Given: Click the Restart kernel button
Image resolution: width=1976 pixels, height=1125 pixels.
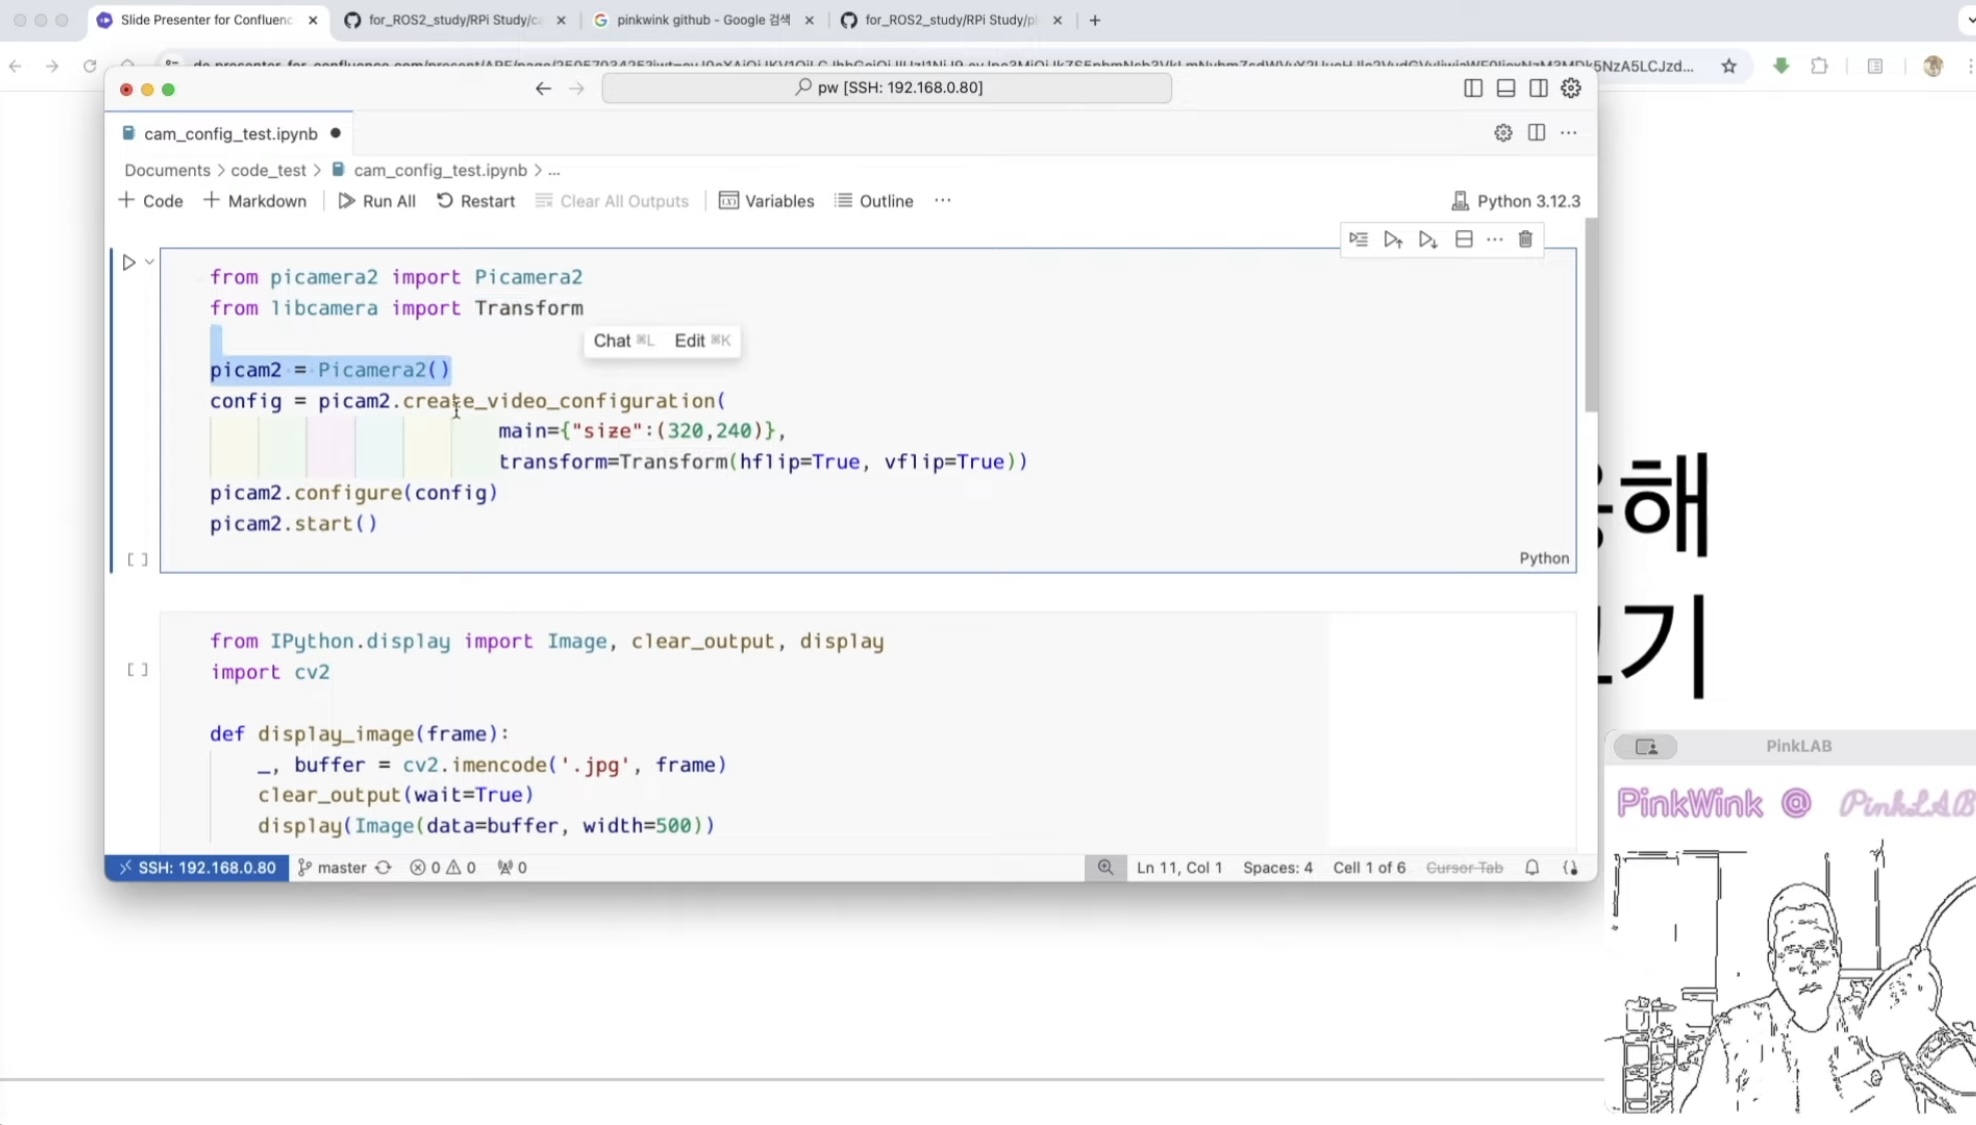Looking at the screenshot, I should click(x=476, y=201).
